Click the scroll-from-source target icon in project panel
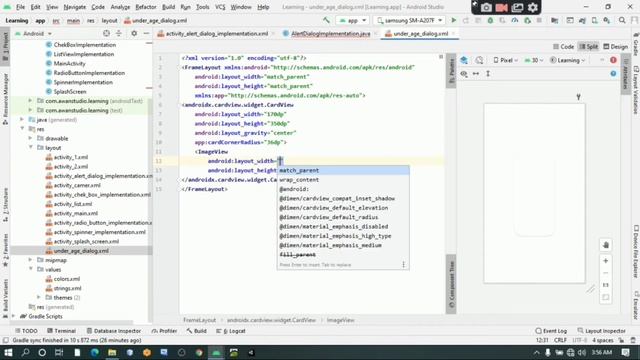Viewport: 640px width, 360px height. coord(107,33)
